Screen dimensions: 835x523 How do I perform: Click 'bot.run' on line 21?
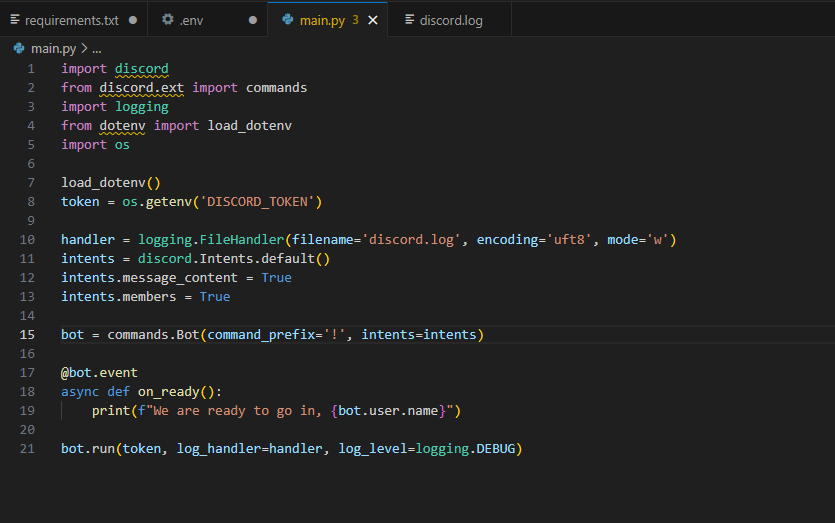(x=88, y=449)
